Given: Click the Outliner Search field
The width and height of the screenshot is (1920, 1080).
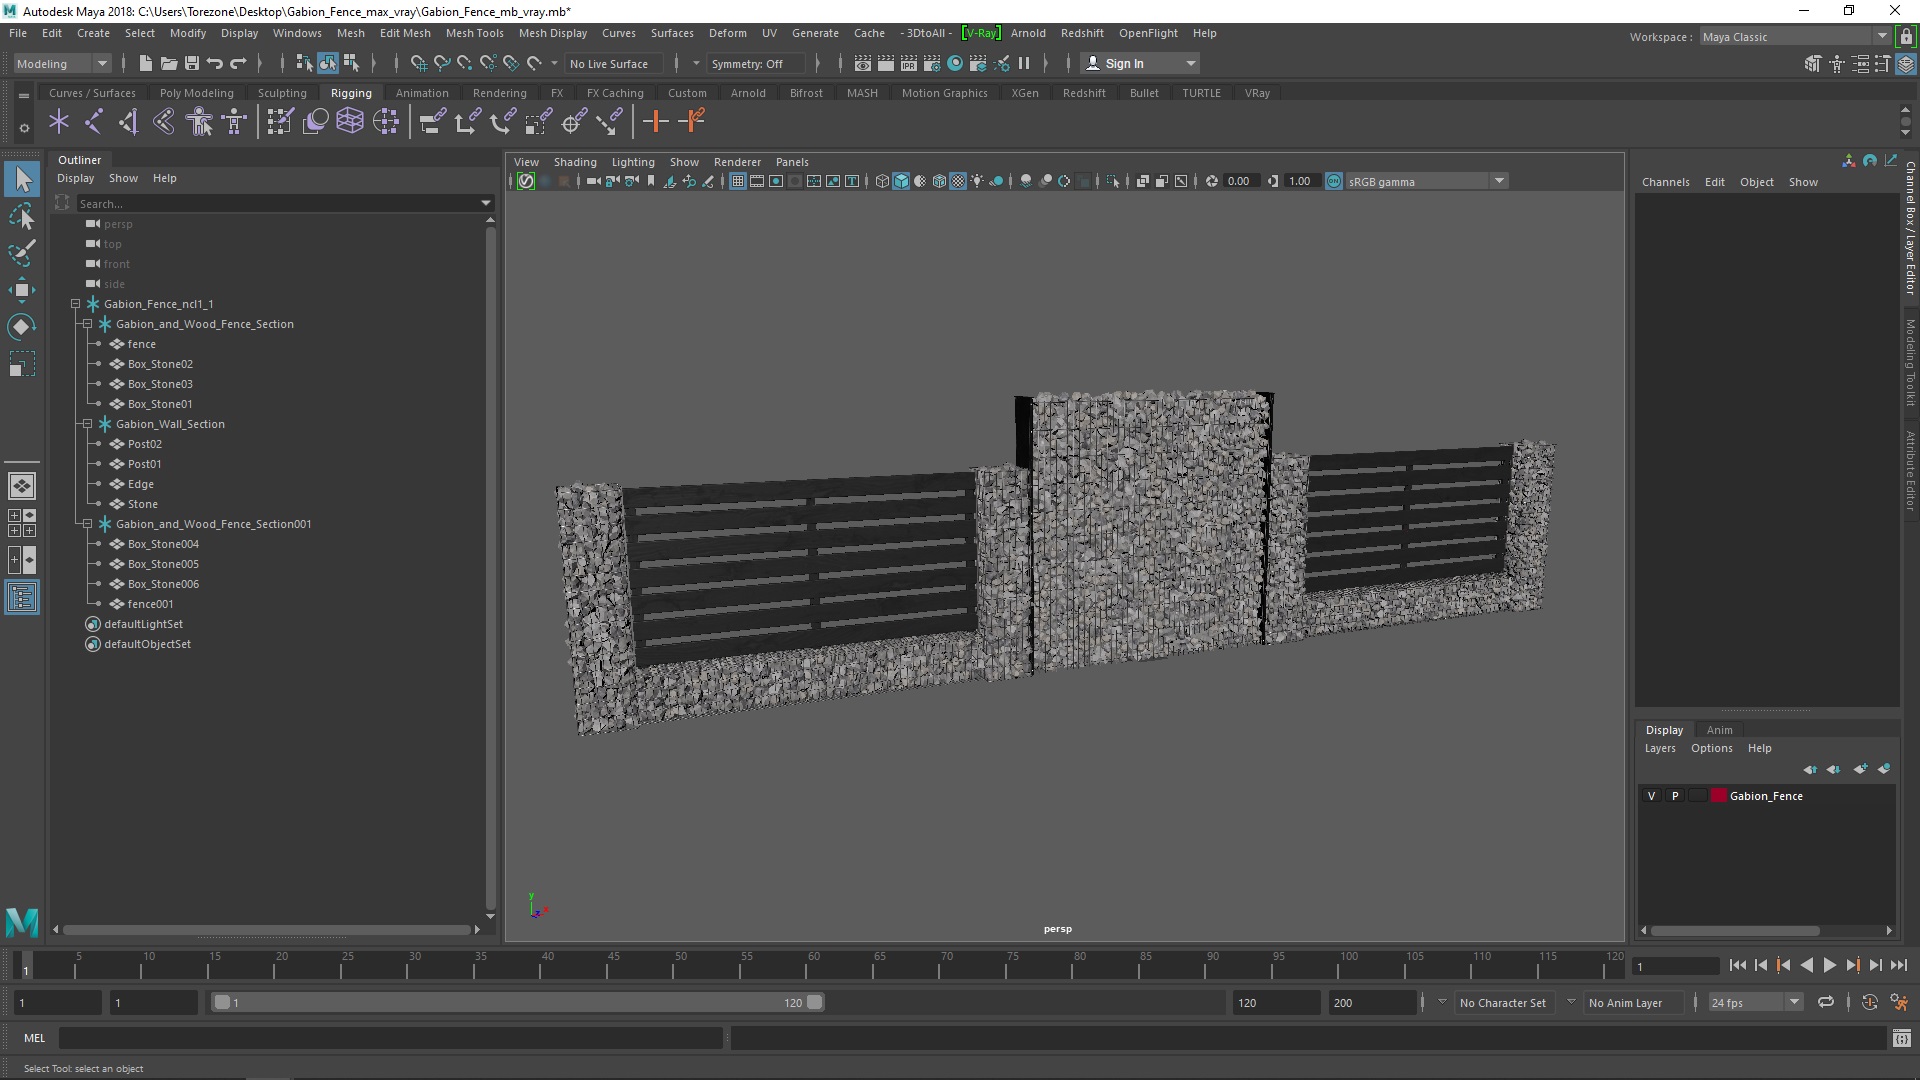Looking at the screenshot, I should [x=277, y=203].
